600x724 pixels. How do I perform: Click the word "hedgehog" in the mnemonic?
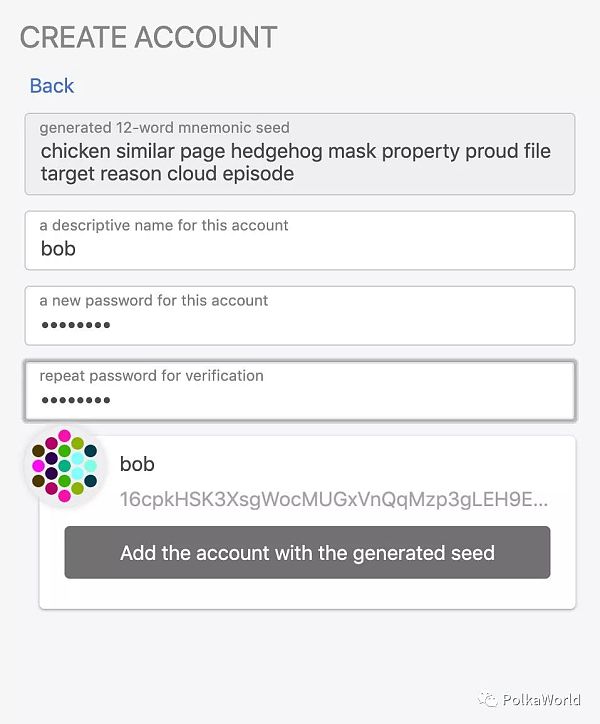[282, 152]
